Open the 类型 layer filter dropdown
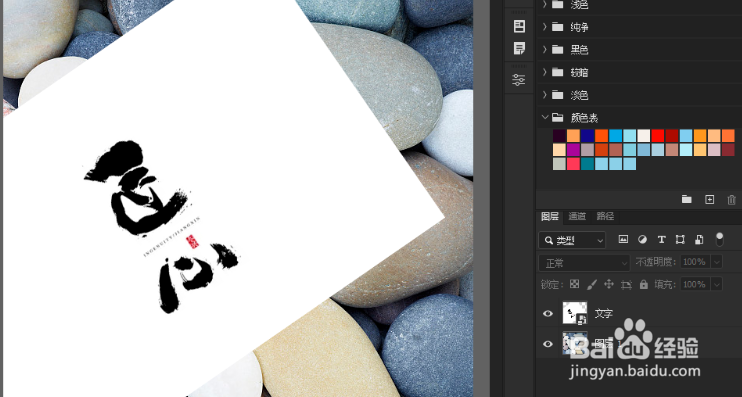This screenshot has height=397, width=742. coord(572,240)
